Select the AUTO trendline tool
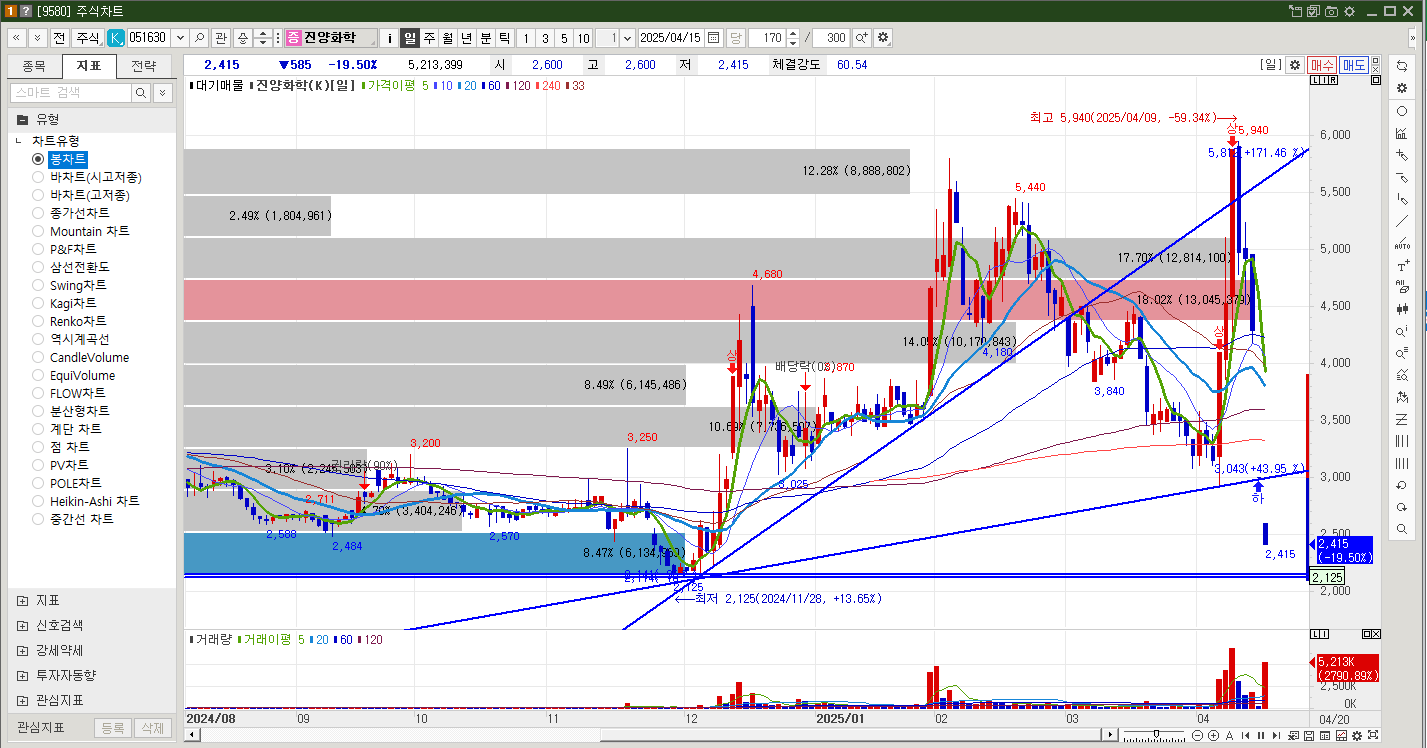 1402,243
